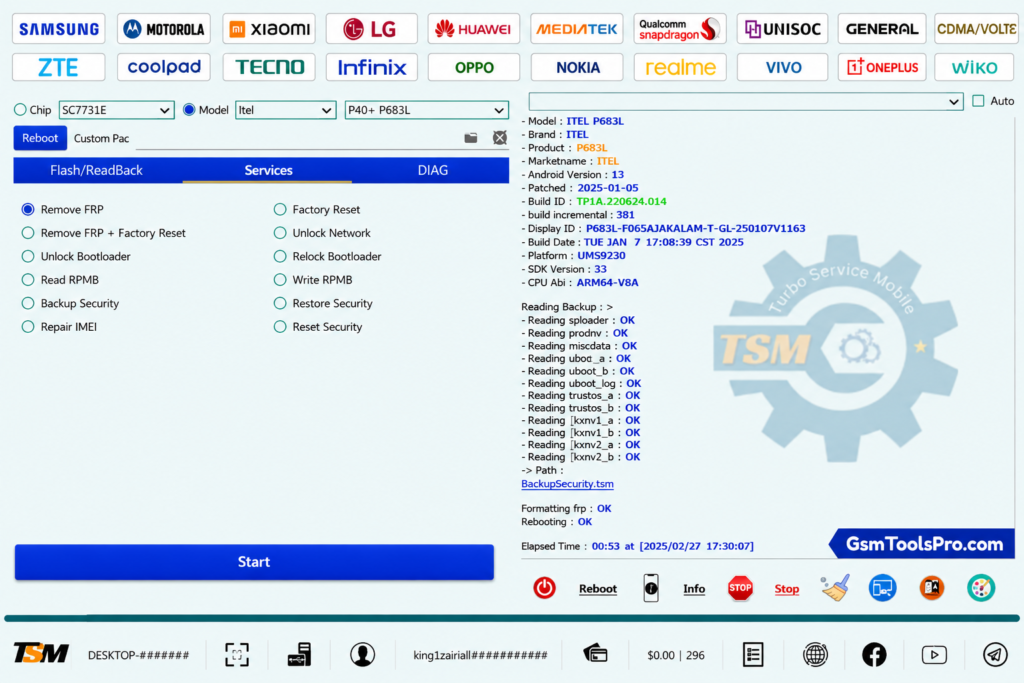Select the Coolpad brand logo

tap(164, 67)
